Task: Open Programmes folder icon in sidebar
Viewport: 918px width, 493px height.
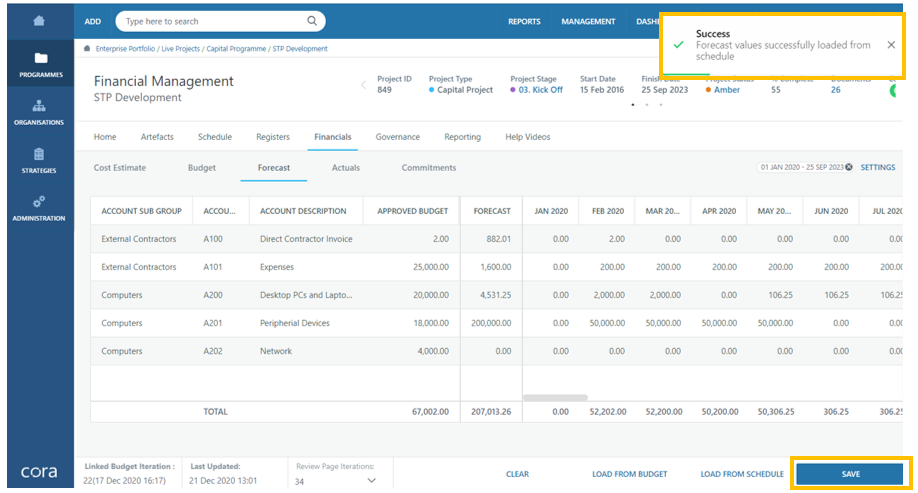Action: [x=40, y=58]
